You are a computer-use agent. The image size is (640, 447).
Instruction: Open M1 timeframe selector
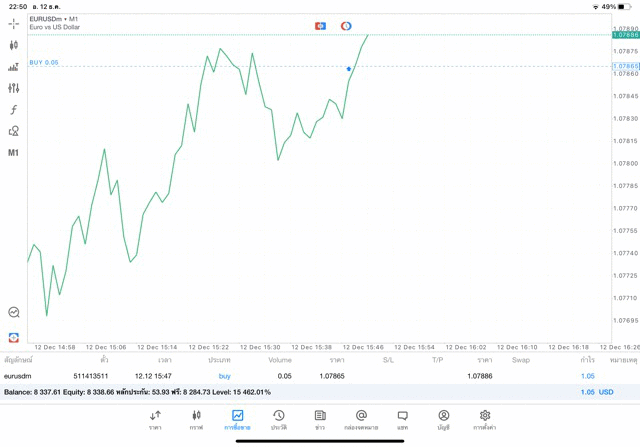[x=13, y=153]
